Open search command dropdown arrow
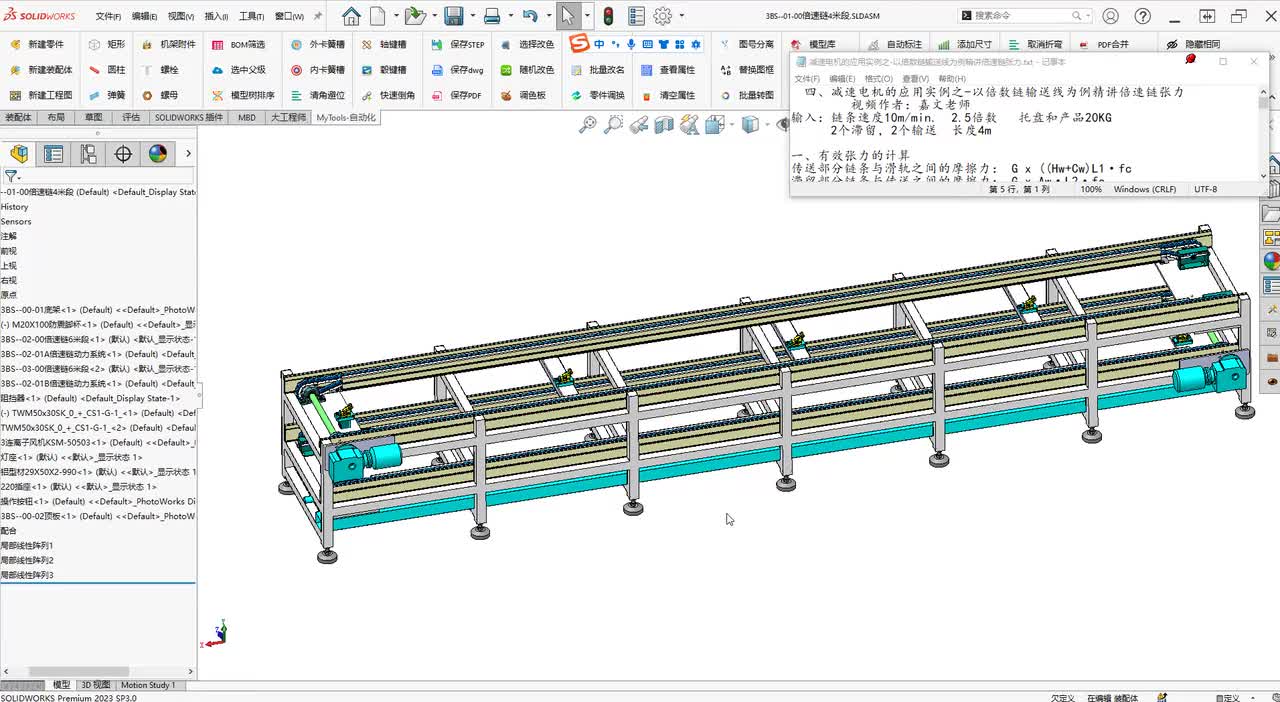 (x=1087, y=16)
